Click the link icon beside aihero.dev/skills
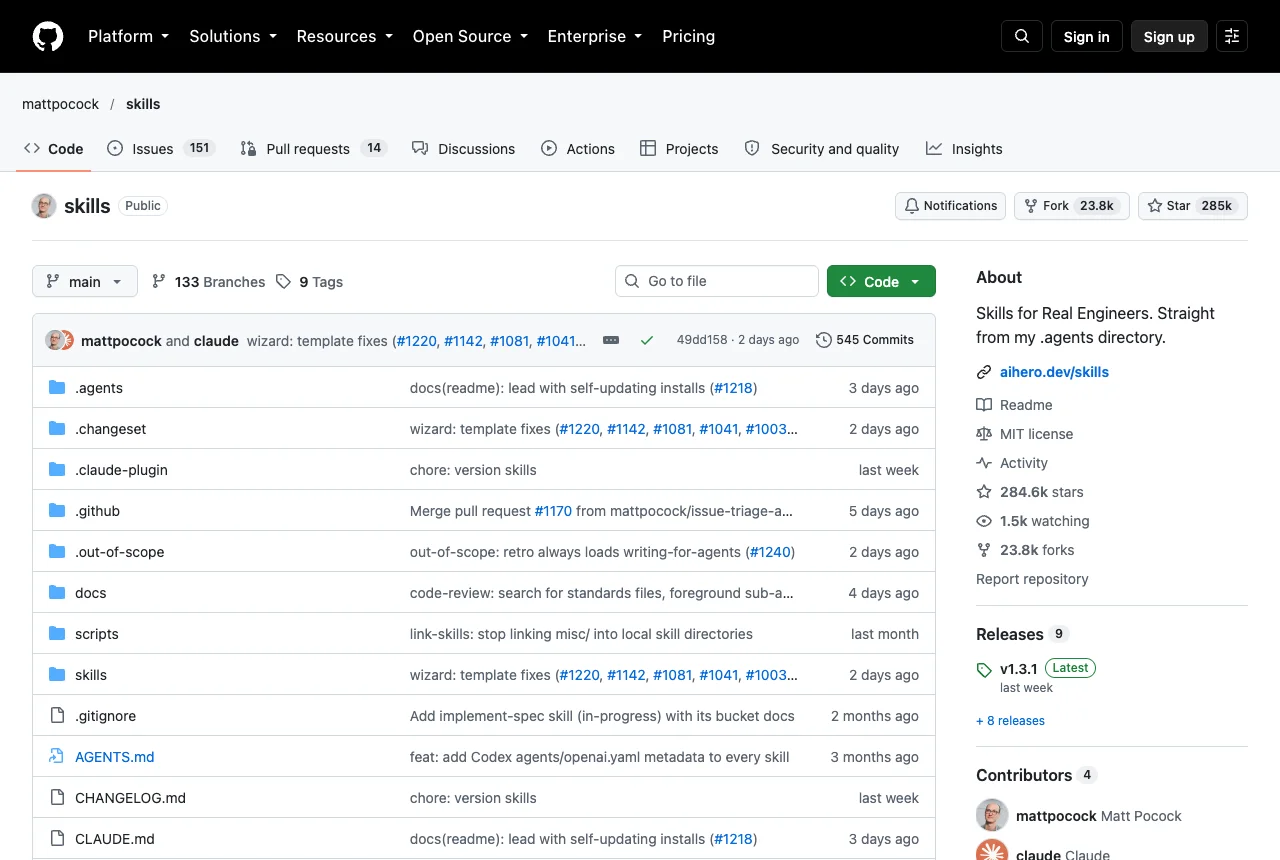The height and width of the screenshot is (860, 1280). point(984,372)
